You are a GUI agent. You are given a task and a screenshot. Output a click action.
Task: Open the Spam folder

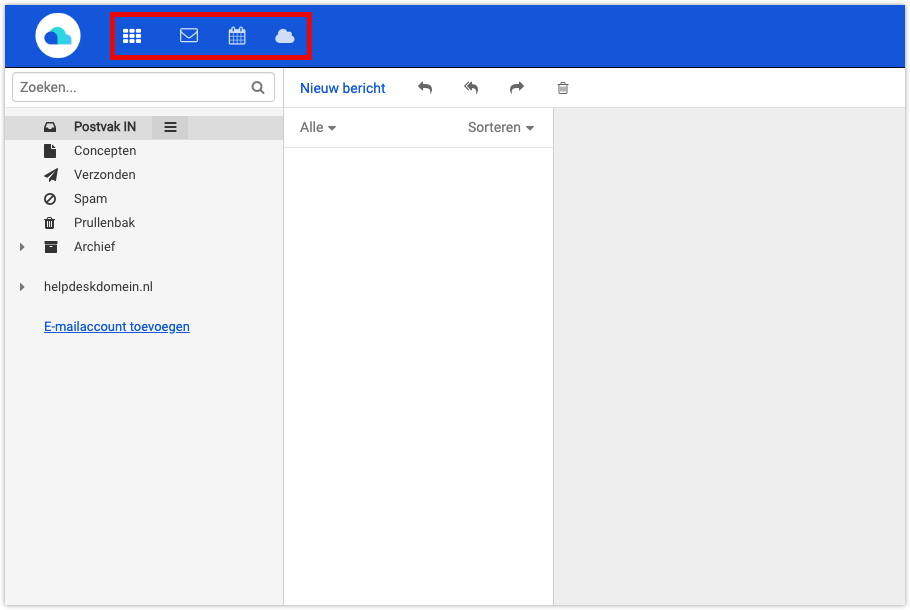pyautogui.click(x=90, y=198)
